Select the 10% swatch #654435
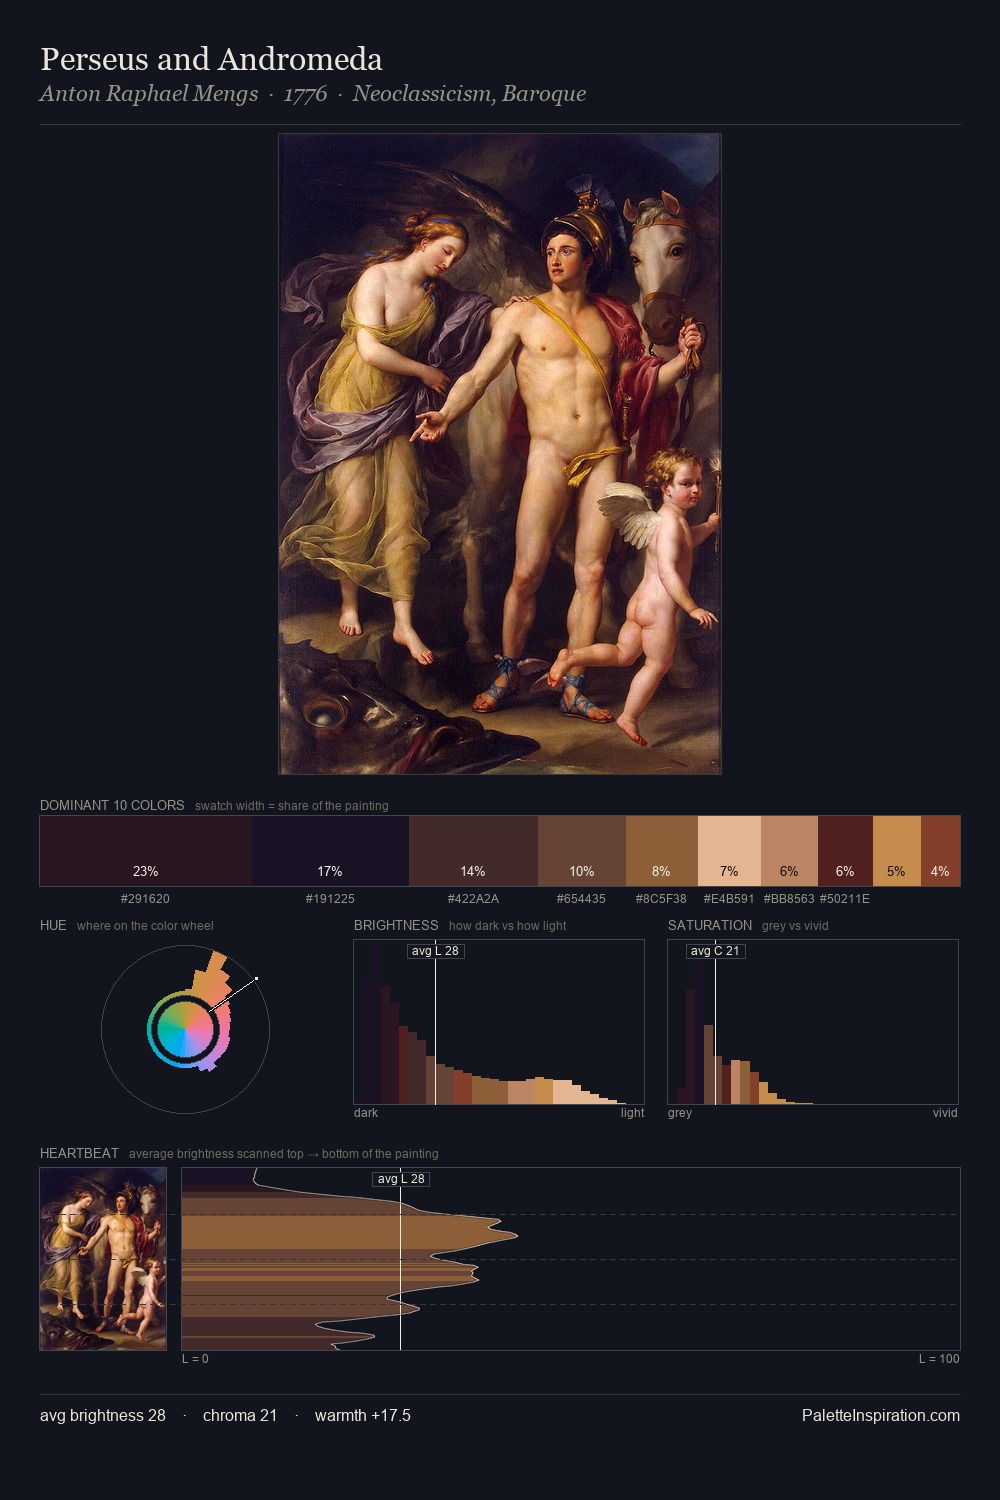This screenshot has width=1000, height=1500. [x=582, y=851]
